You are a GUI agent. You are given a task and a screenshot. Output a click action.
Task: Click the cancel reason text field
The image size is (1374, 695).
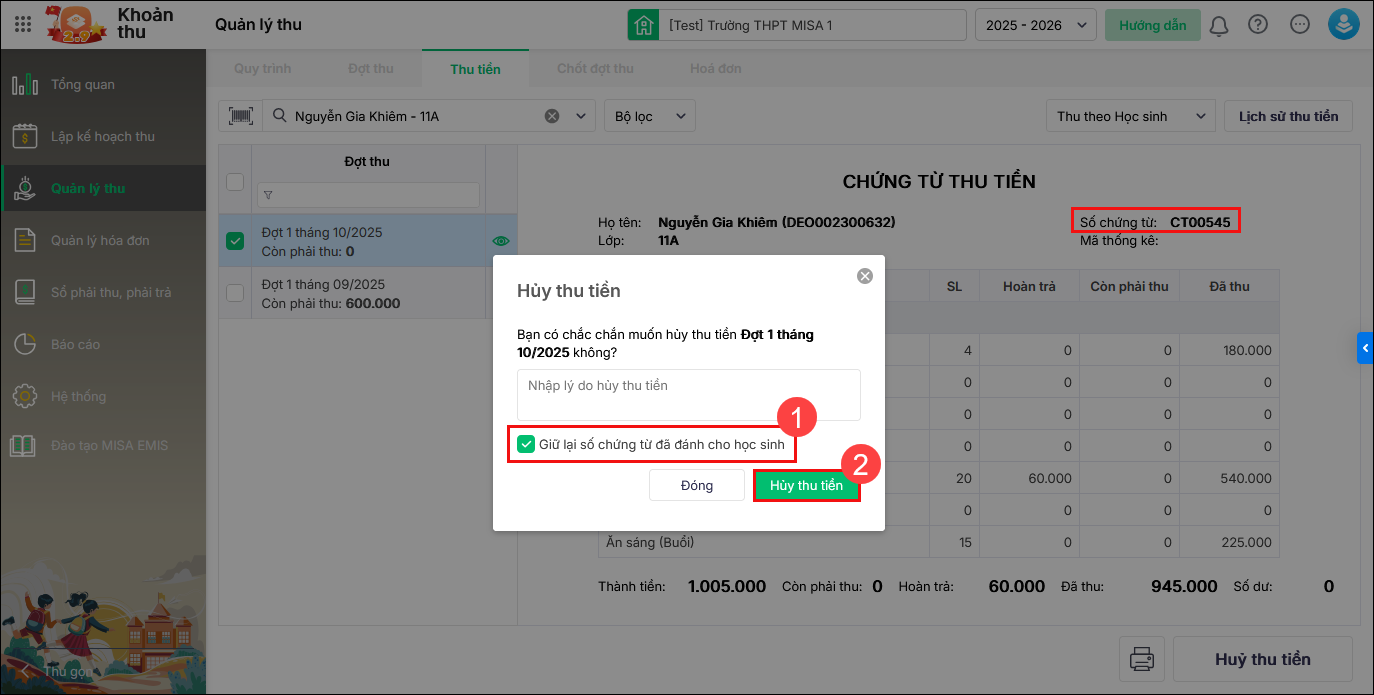tap(689, 395)
